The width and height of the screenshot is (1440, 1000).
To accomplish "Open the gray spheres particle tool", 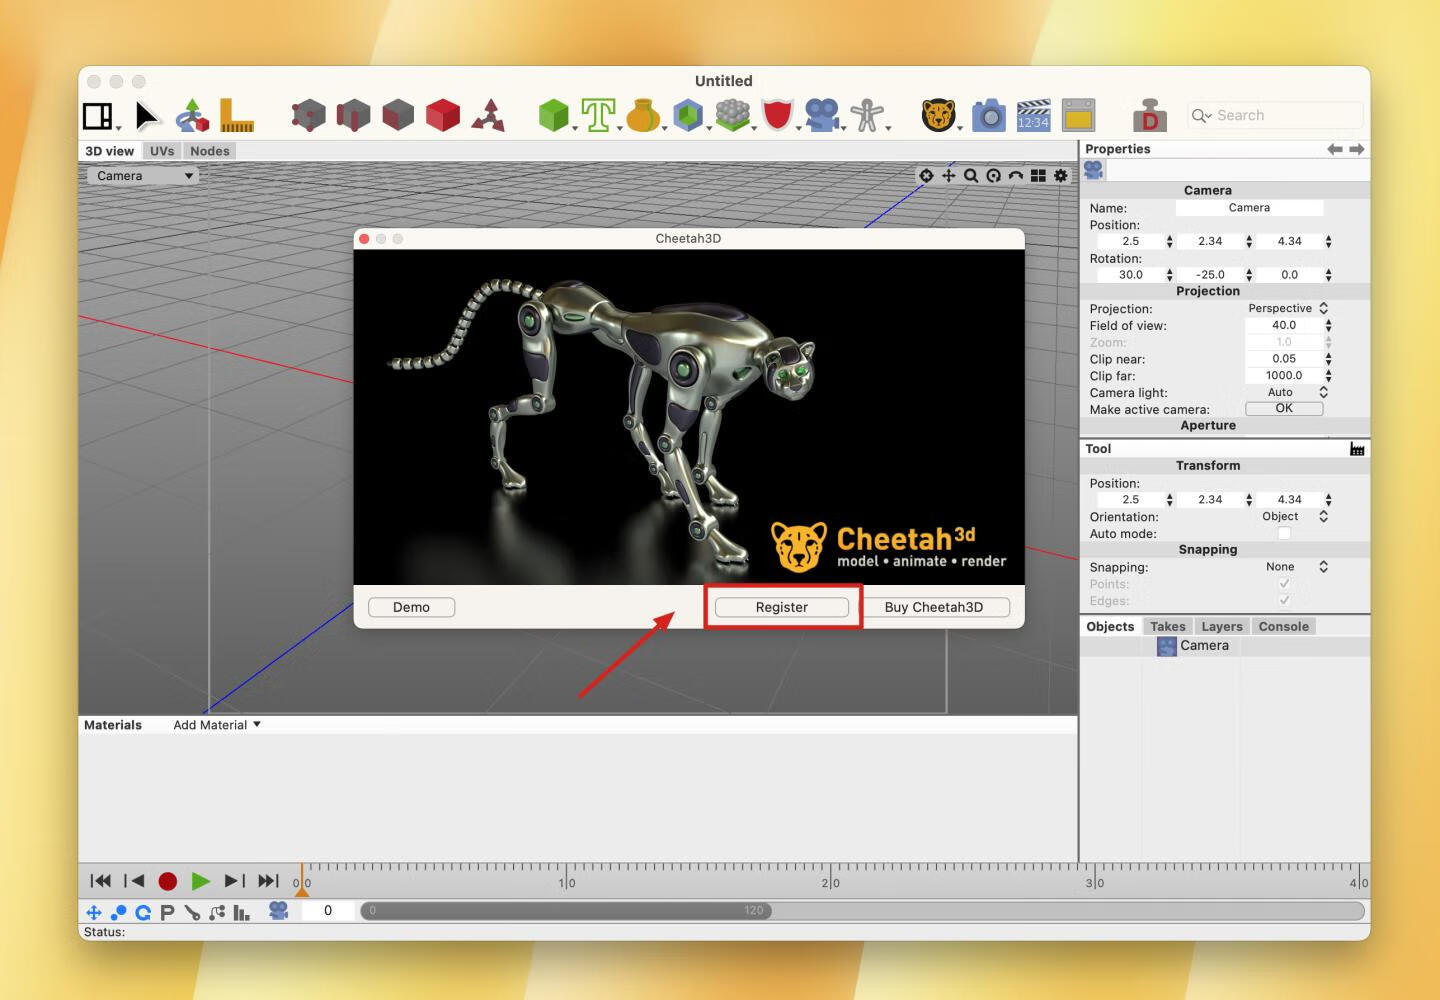I will click(732, 116).
